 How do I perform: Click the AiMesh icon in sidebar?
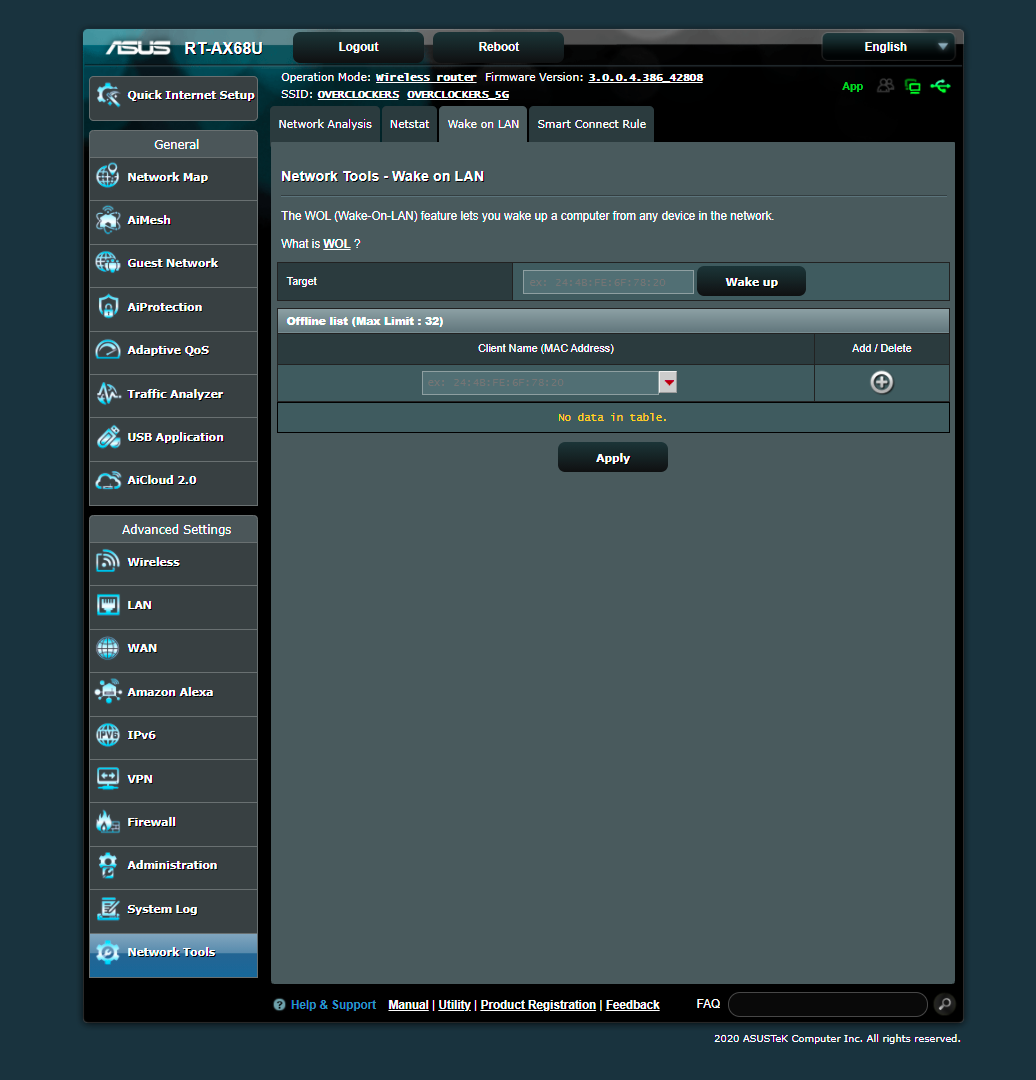[108, 220]
